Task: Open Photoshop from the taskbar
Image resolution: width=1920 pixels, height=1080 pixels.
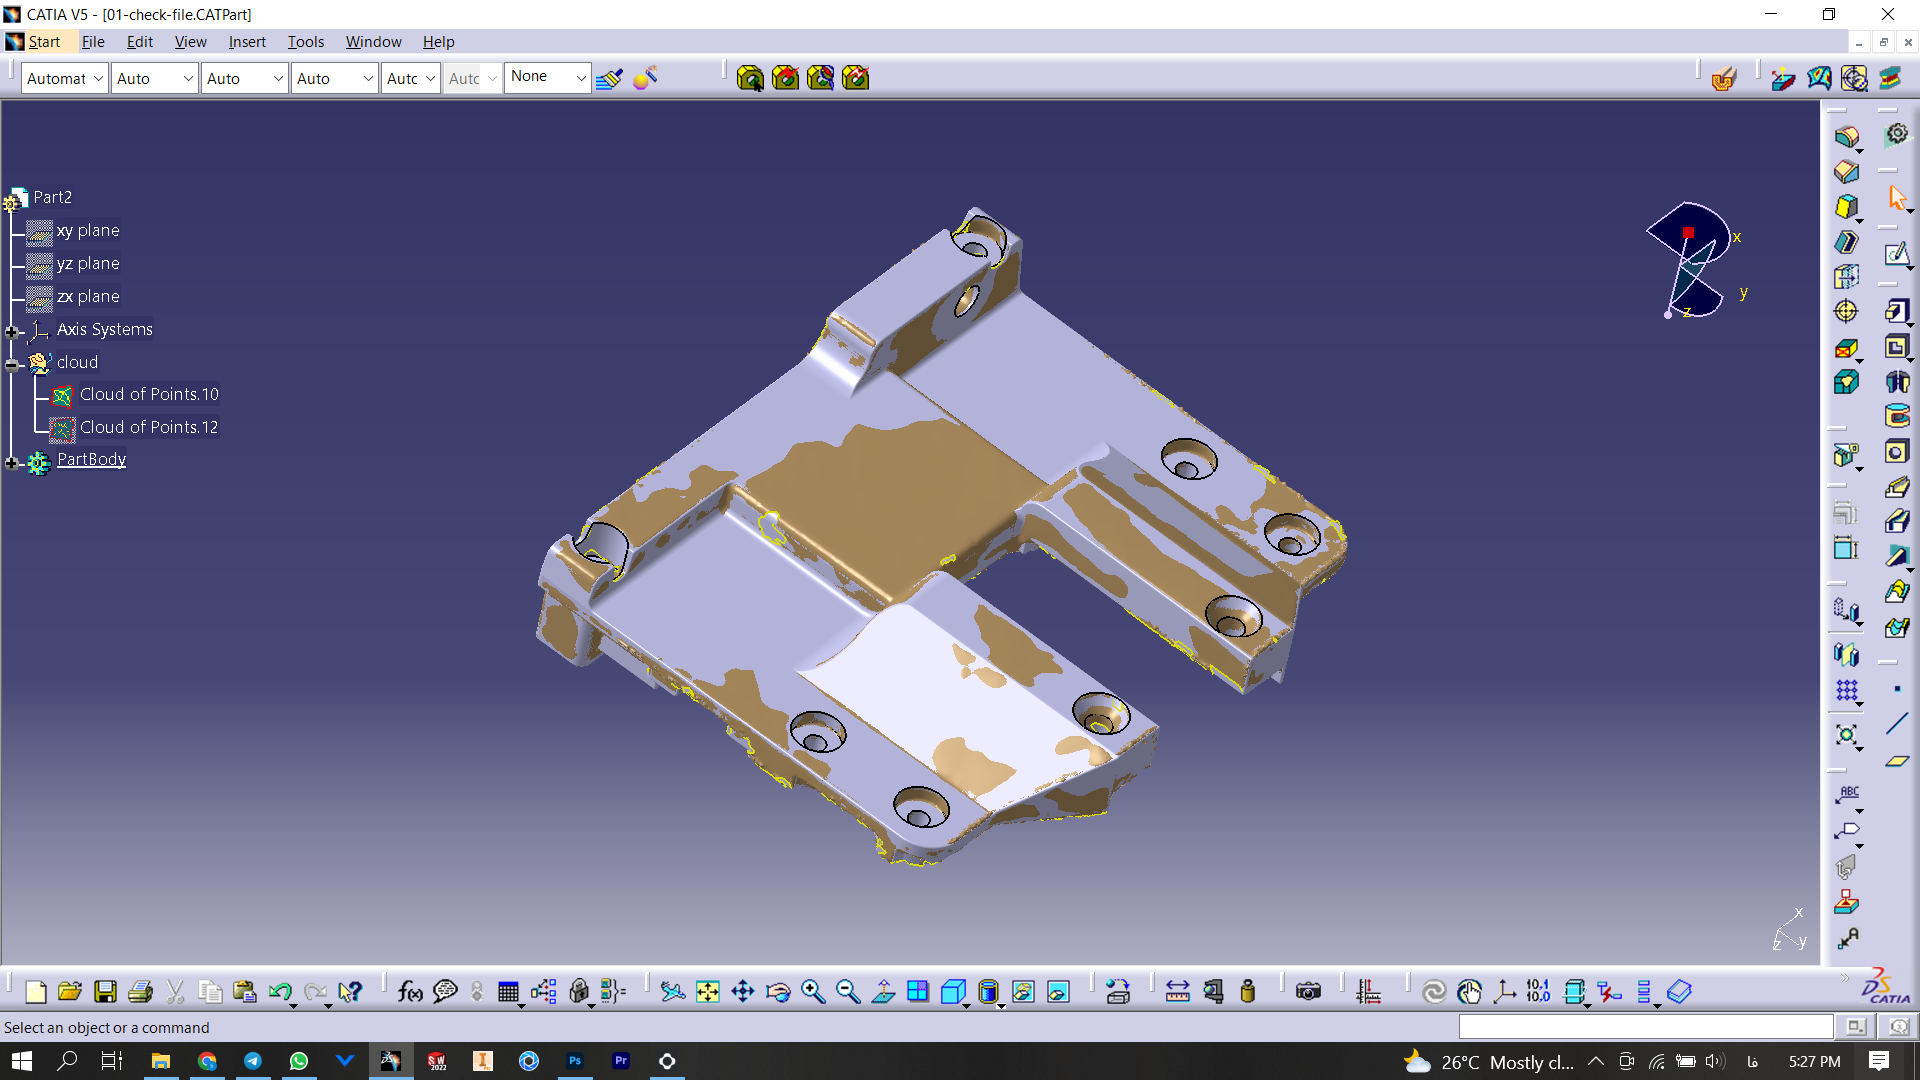Action: (x=575, y=1061)
